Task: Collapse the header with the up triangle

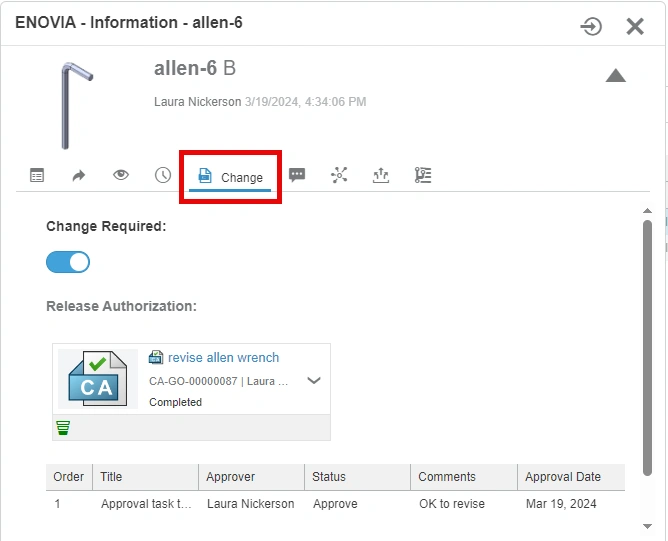Action: coord(615,76)
